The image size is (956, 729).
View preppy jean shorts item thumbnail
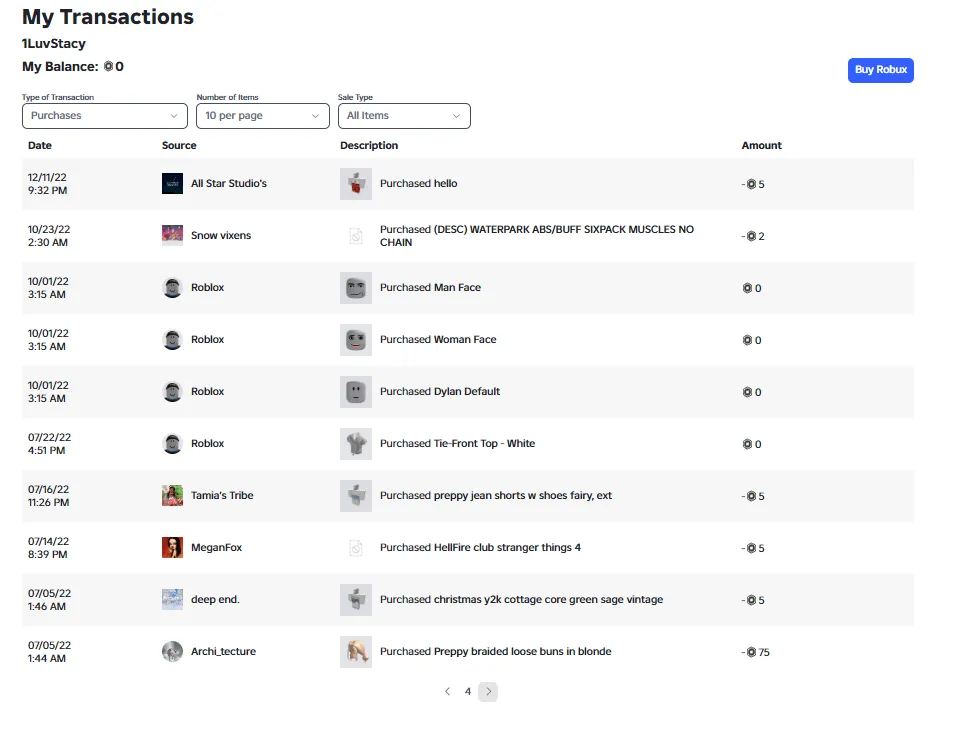coord(356,496)
